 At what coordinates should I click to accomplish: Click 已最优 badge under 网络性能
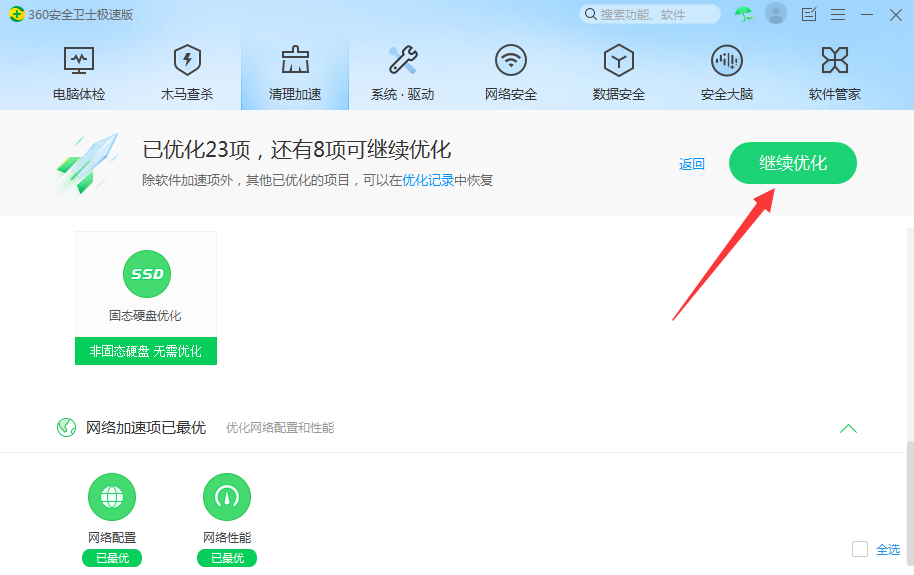[227, 558]
